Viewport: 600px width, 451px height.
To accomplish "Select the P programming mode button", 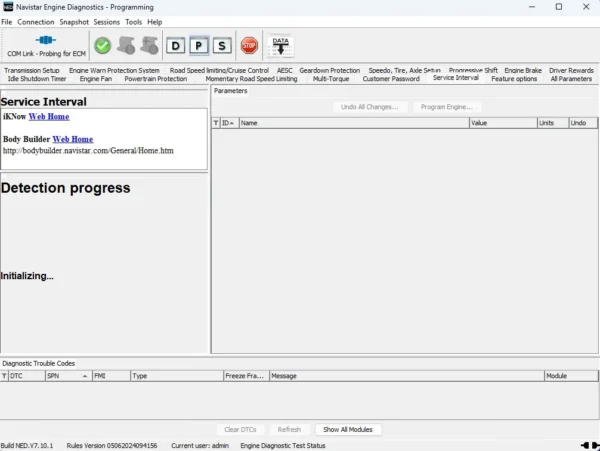I will tap(199, 46).
